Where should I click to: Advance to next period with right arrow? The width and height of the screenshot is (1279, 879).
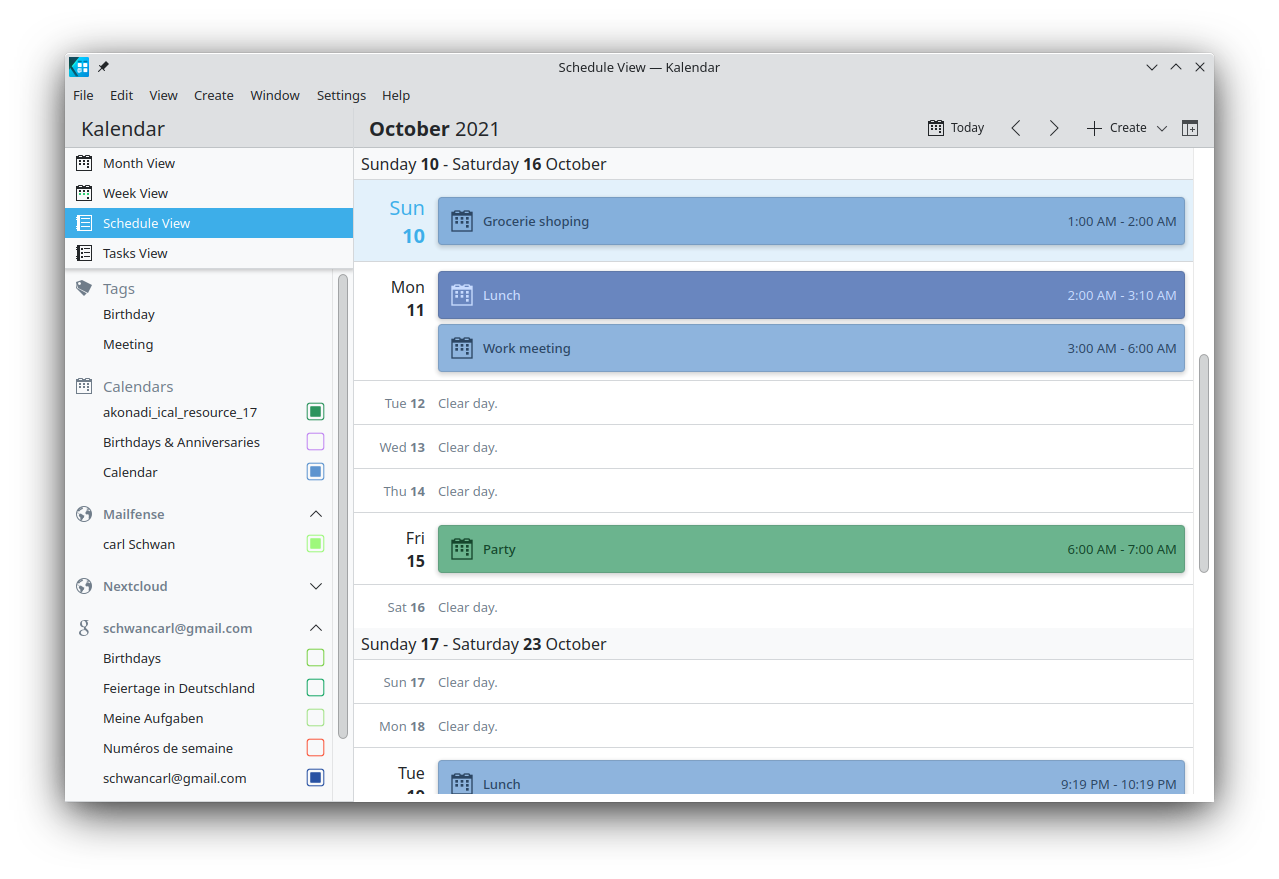coord(1054,128)
